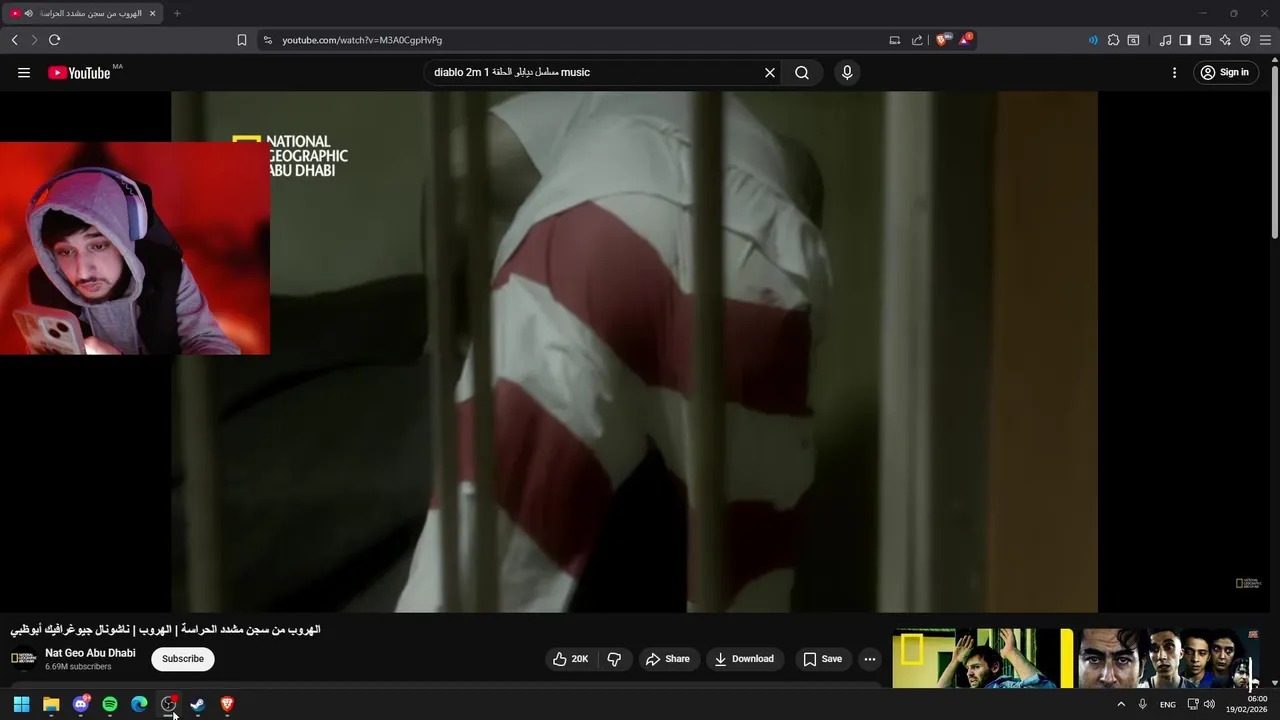1280x720 pixels.
Task: Click the tray microphone icon
Action: (x=1142, y=704)
